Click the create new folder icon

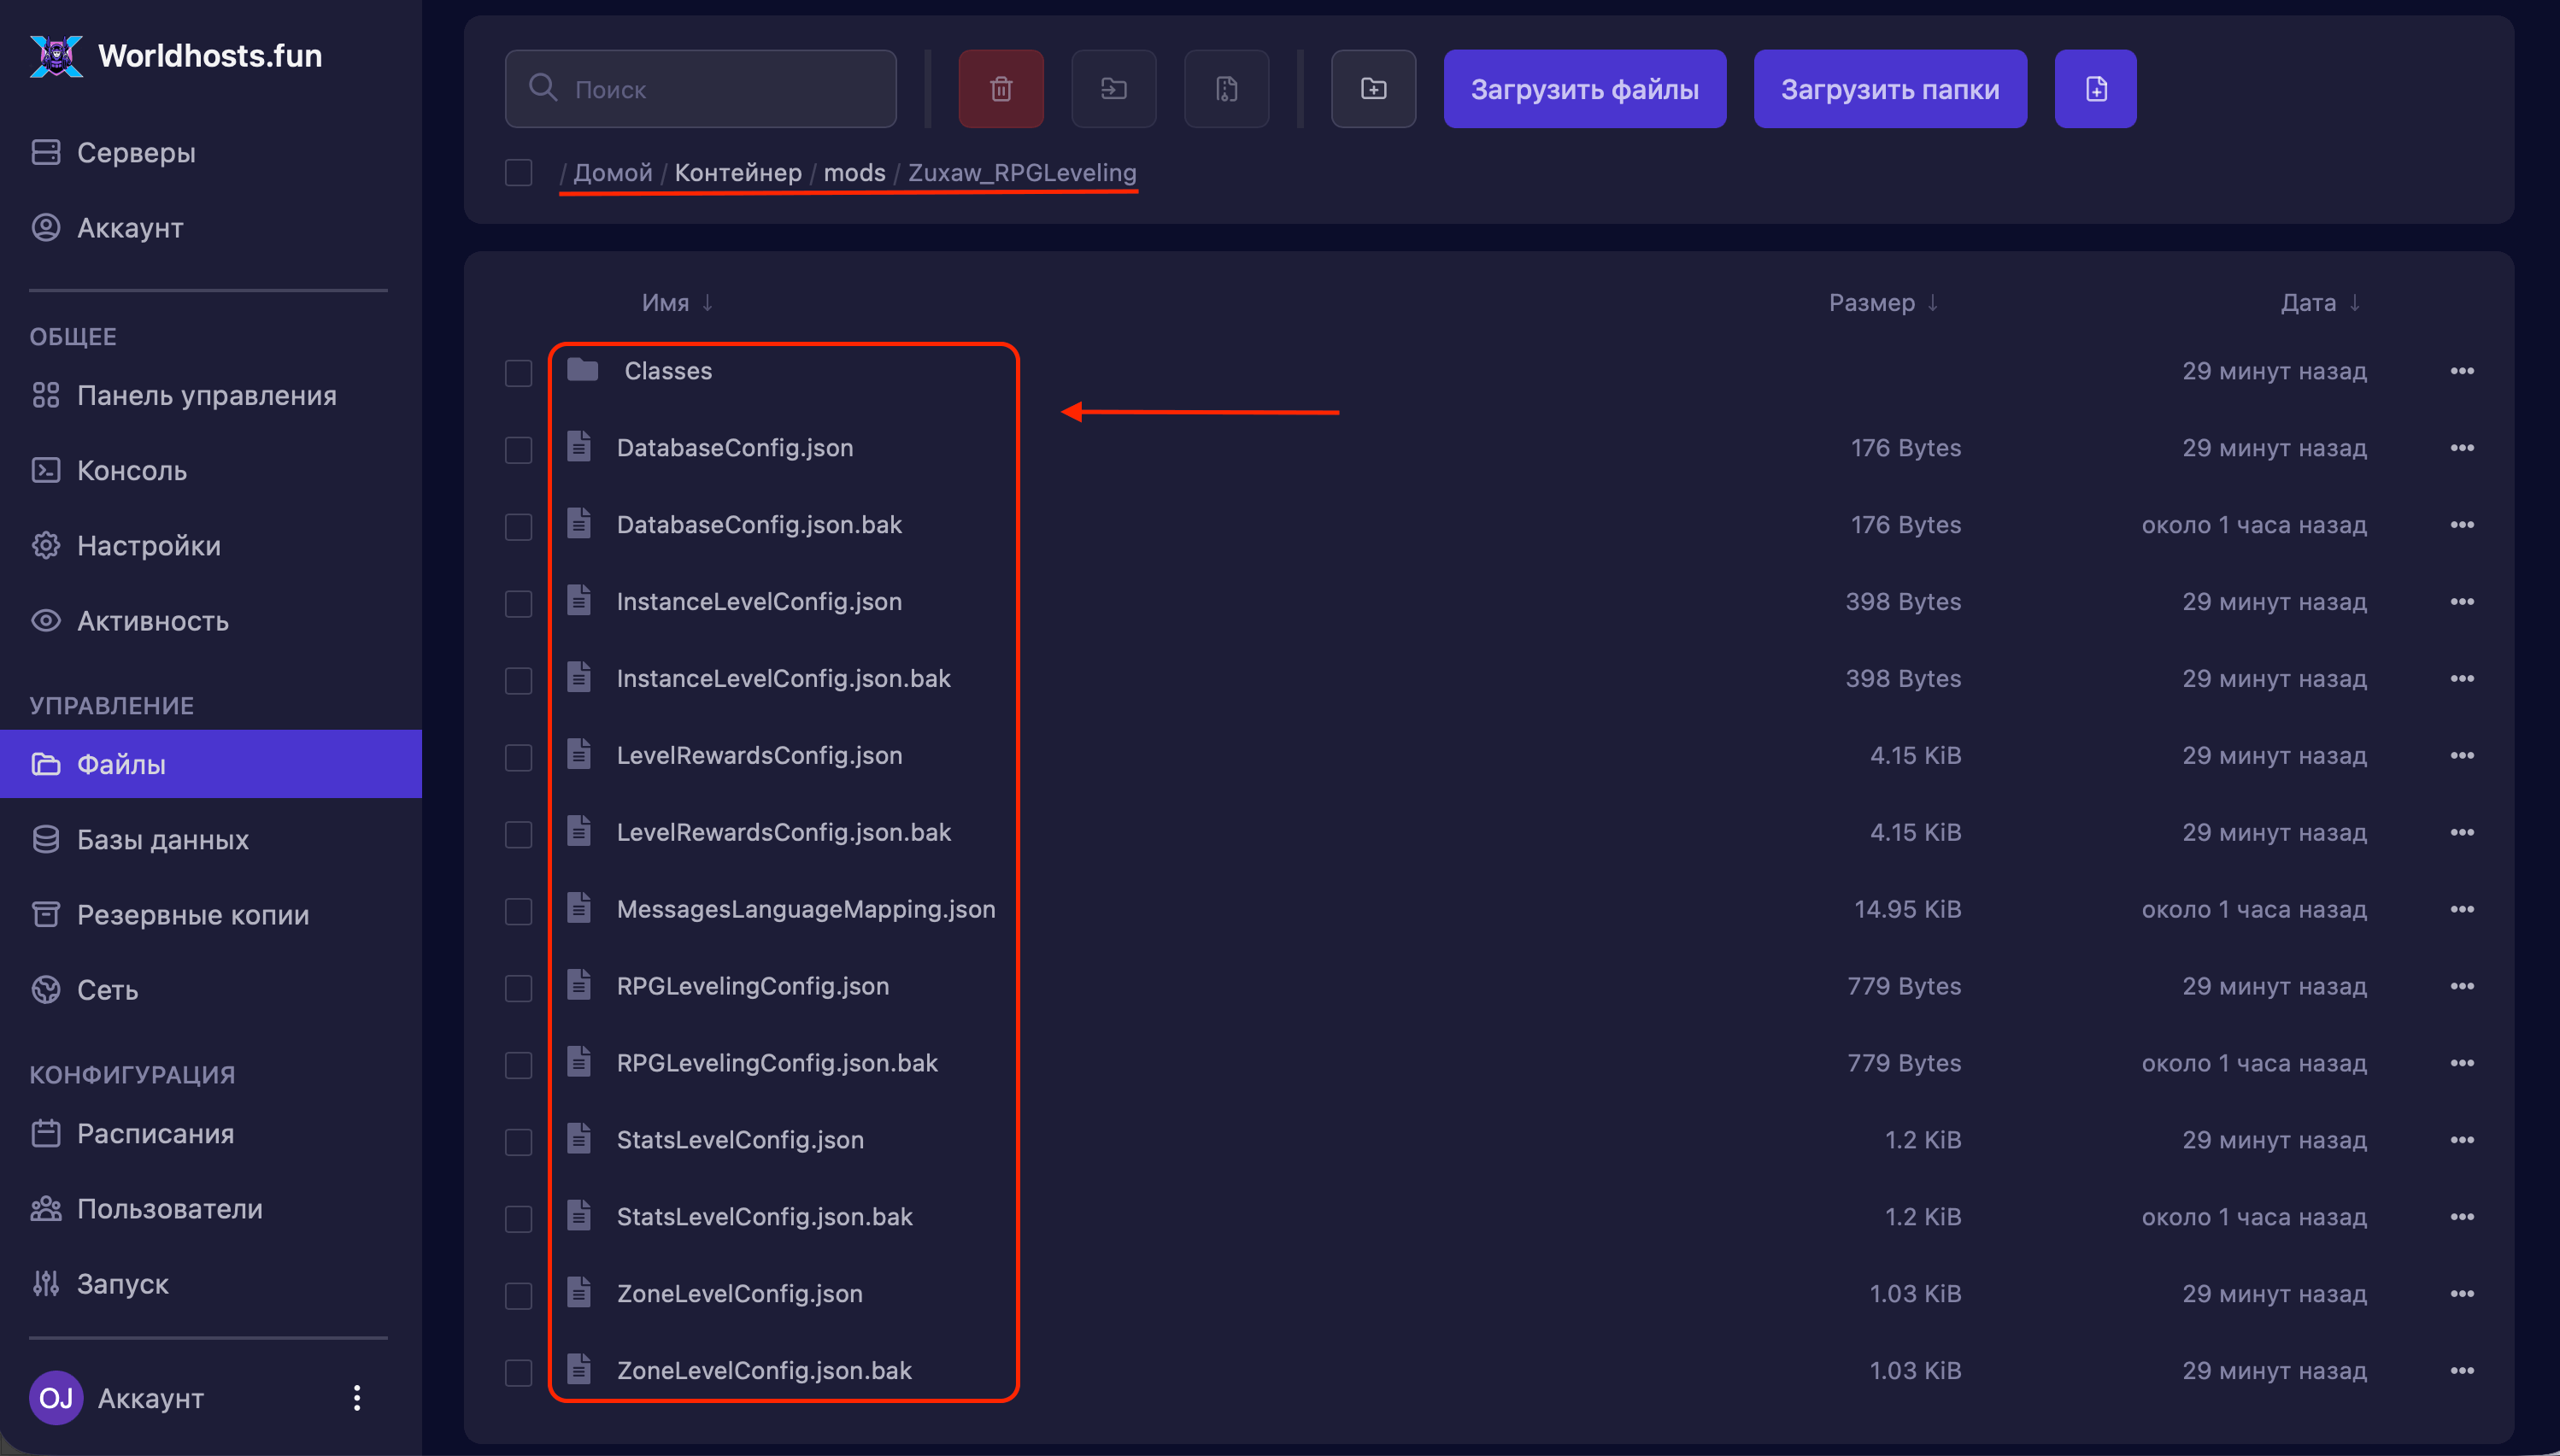[1373, 89]
